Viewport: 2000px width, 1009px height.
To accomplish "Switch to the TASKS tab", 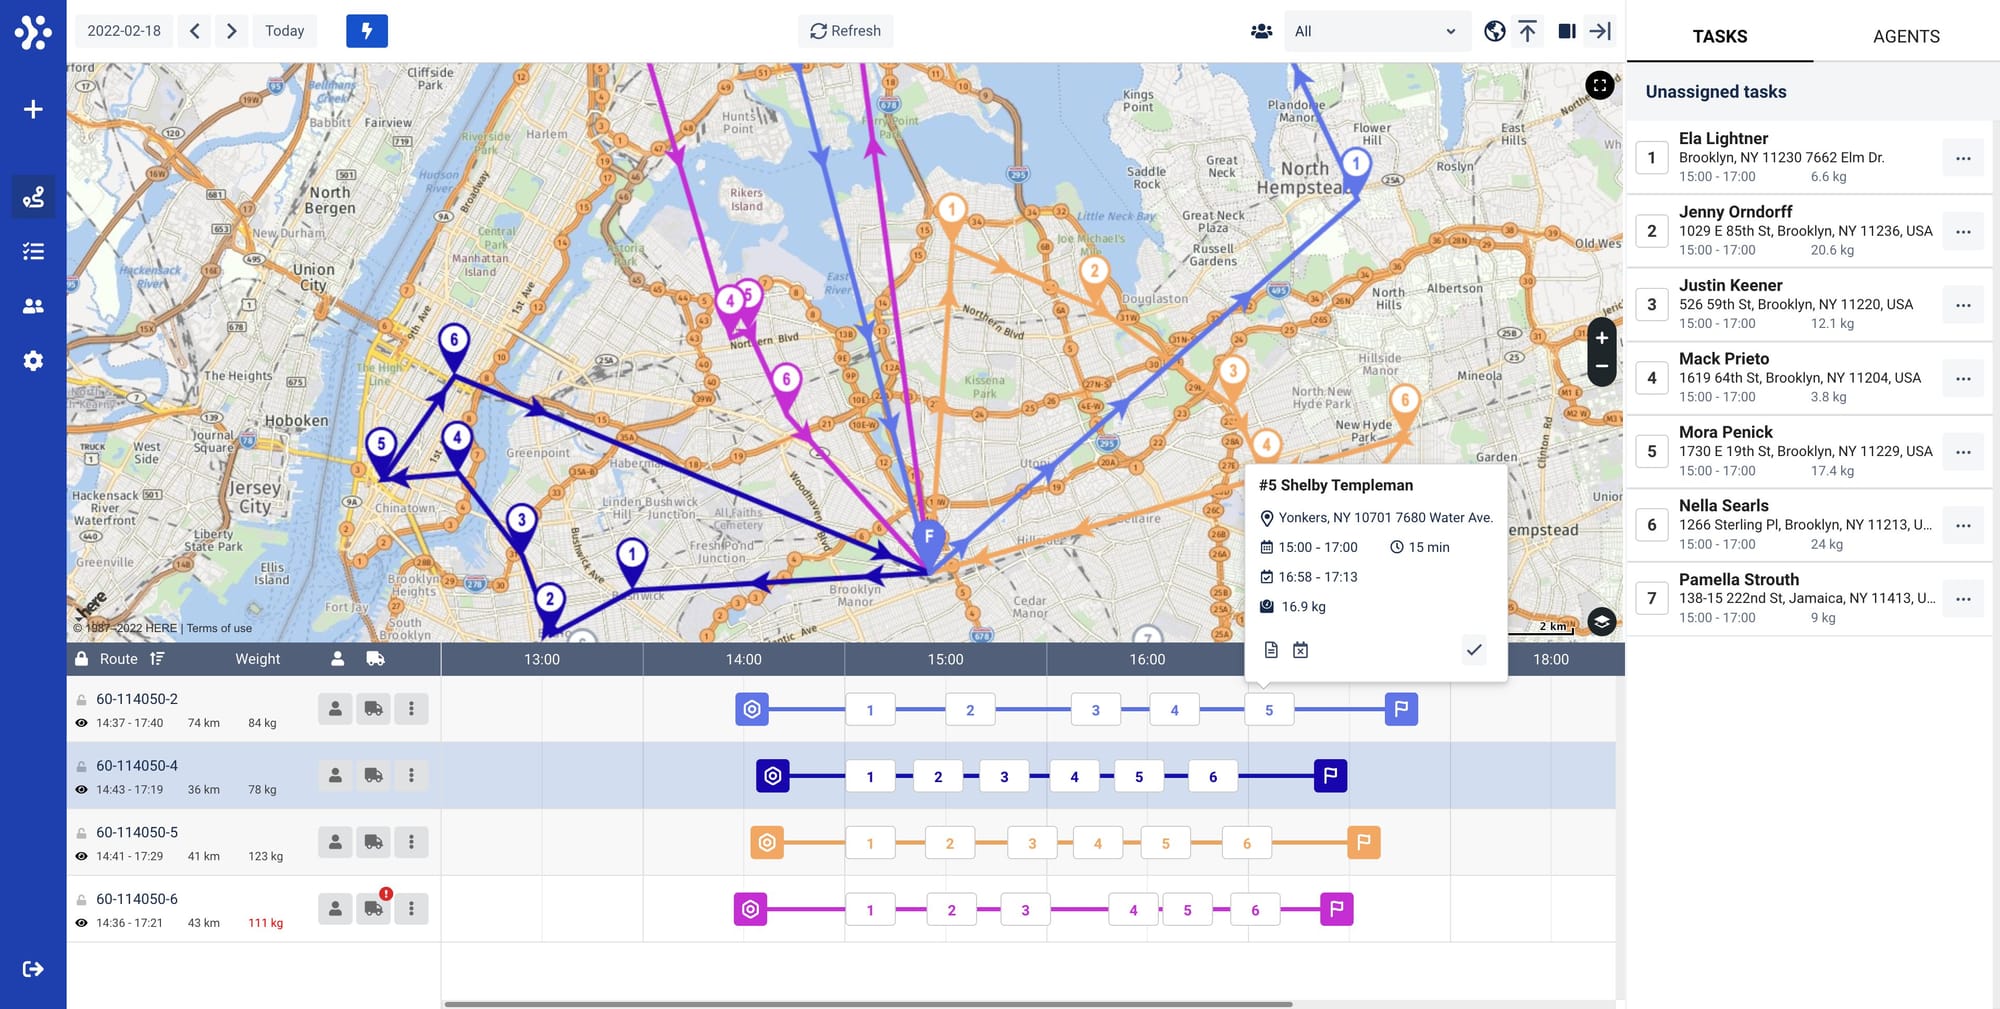I will [x=1720, y=36].
